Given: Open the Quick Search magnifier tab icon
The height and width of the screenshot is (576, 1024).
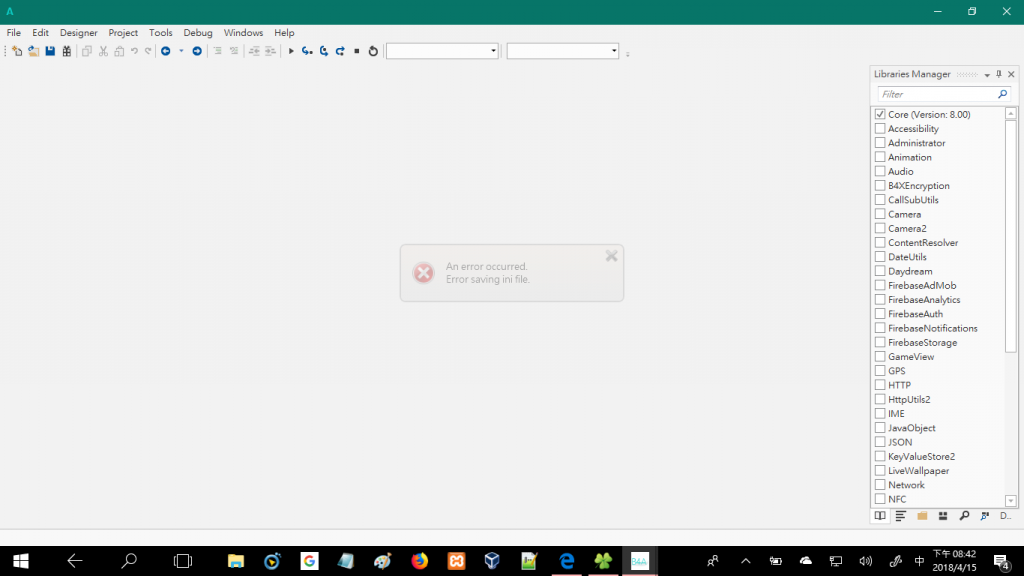Looking at the screenshot, I should pos(964,516).
